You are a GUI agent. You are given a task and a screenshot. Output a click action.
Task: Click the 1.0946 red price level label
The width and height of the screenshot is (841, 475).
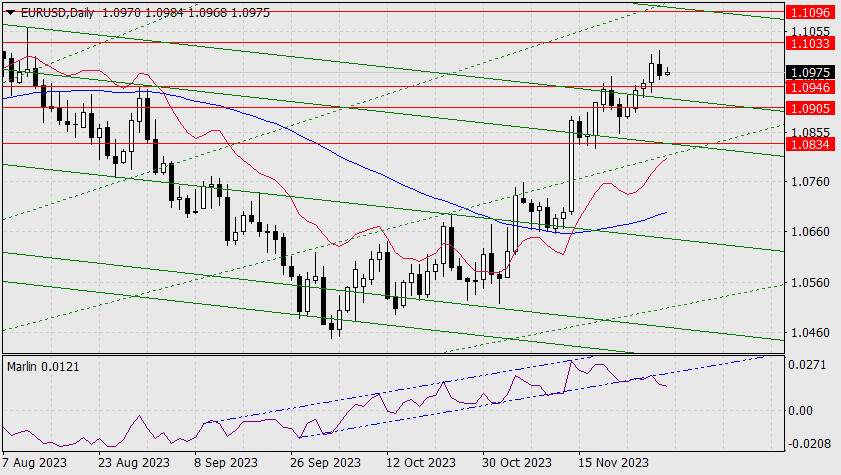[x=810, y=87]
